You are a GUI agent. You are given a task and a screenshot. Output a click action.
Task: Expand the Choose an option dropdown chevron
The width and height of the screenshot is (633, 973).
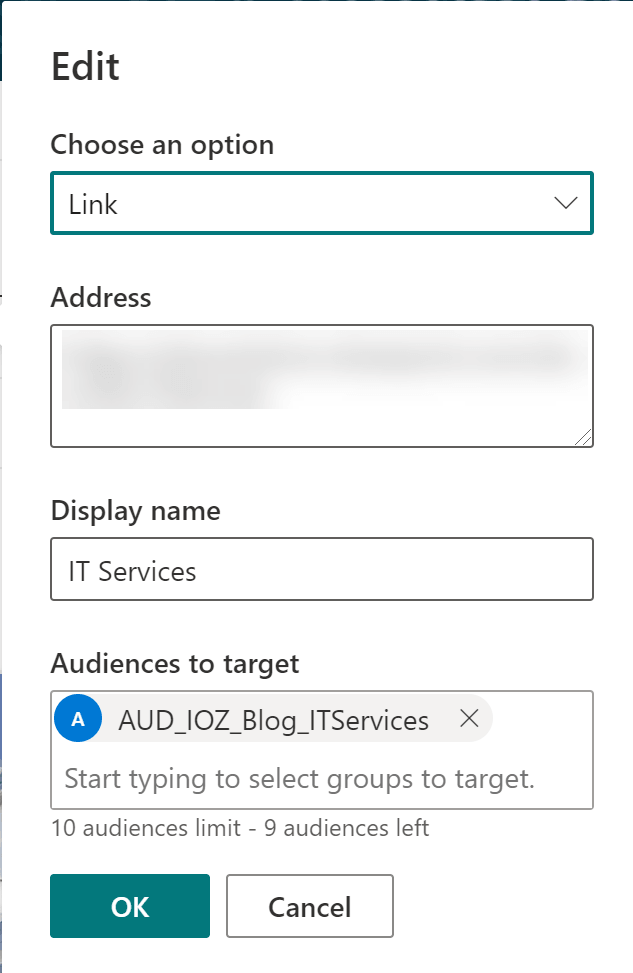(x=565, y=203)
